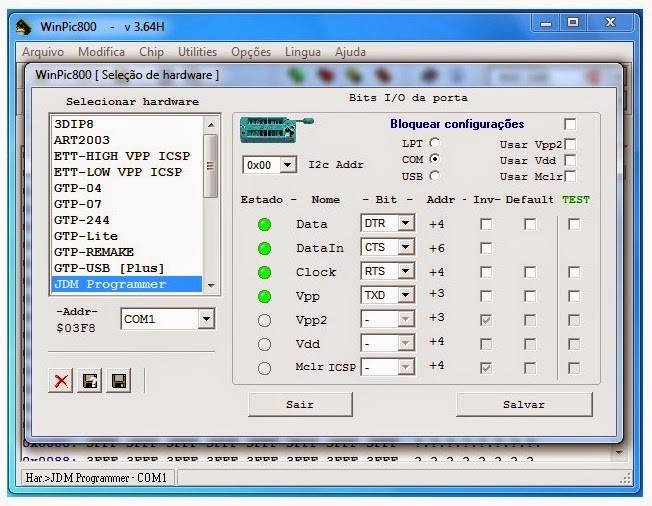652x506 pixels.
Task: Maximize the WinPic800 window
Action: (x=573, y=22)
